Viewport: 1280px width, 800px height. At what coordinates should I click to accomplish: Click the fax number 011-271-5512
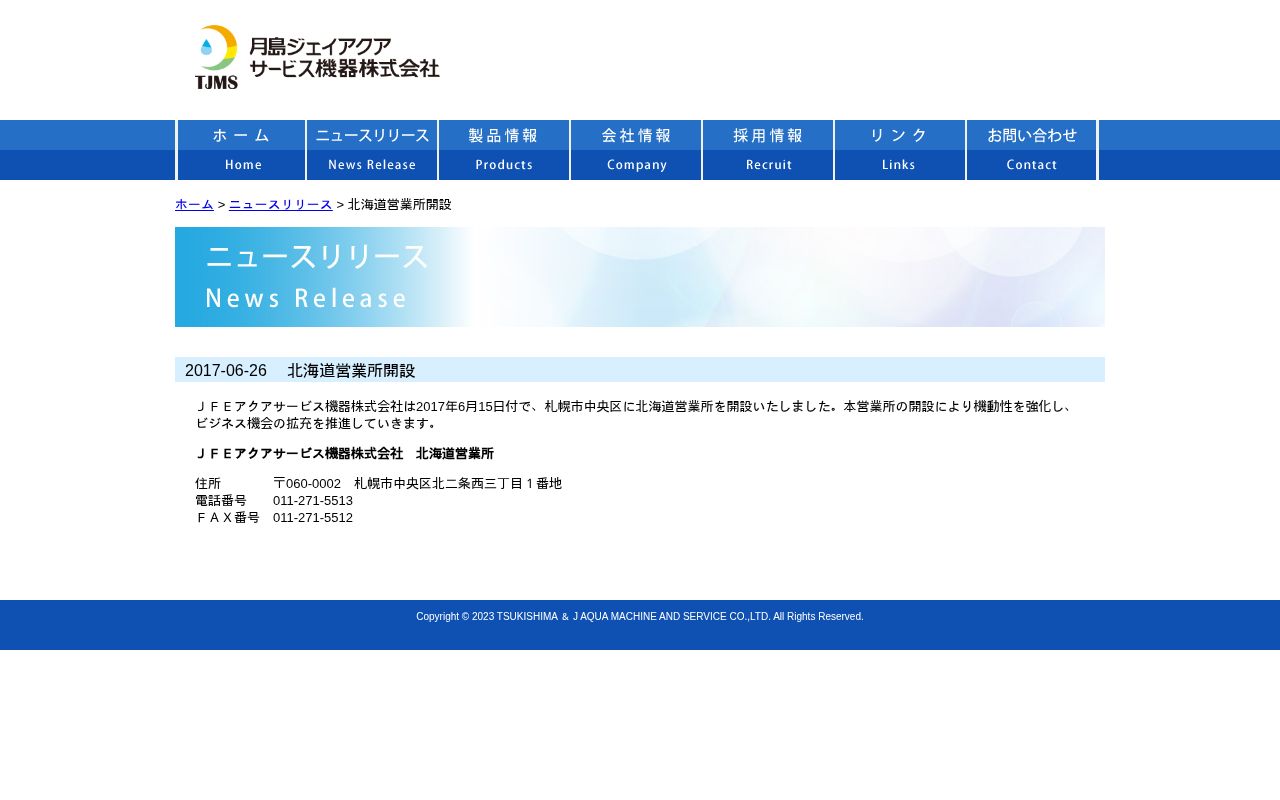tap(313, 517)
